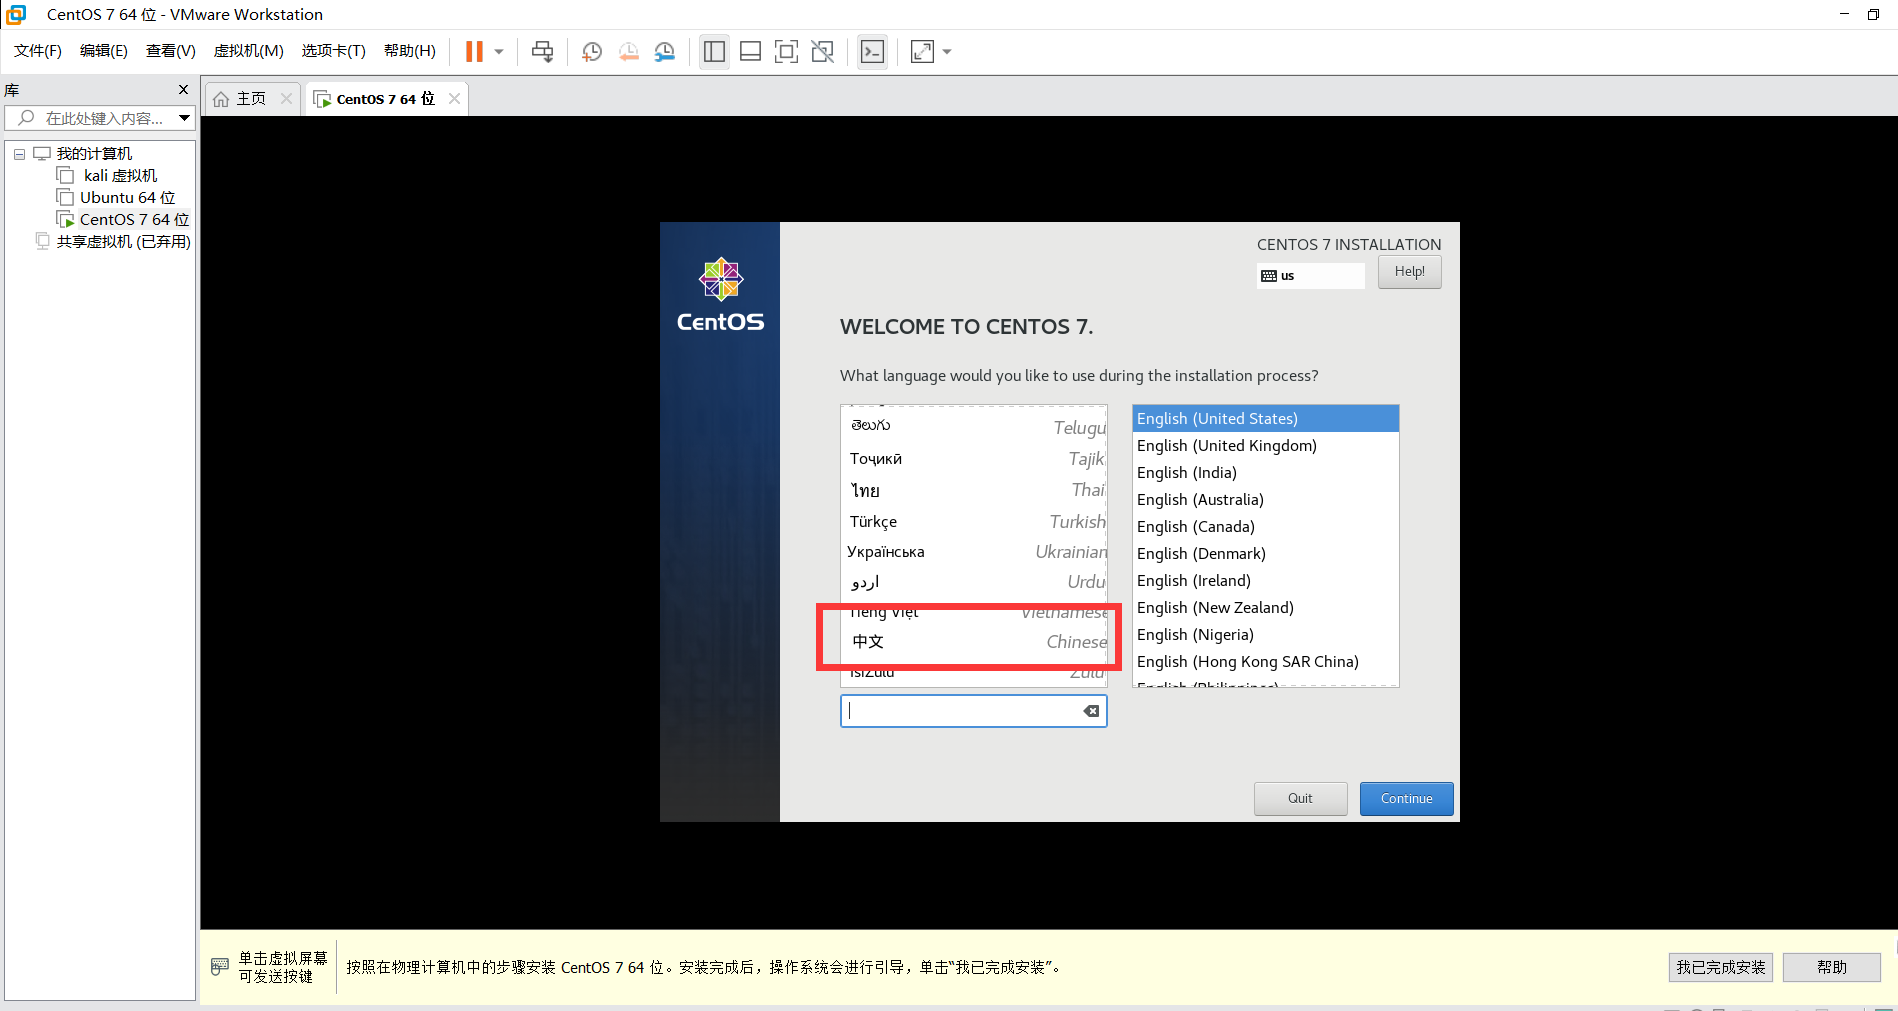Select CentOS 7 64 位 in the library

[x=134, y=220]
